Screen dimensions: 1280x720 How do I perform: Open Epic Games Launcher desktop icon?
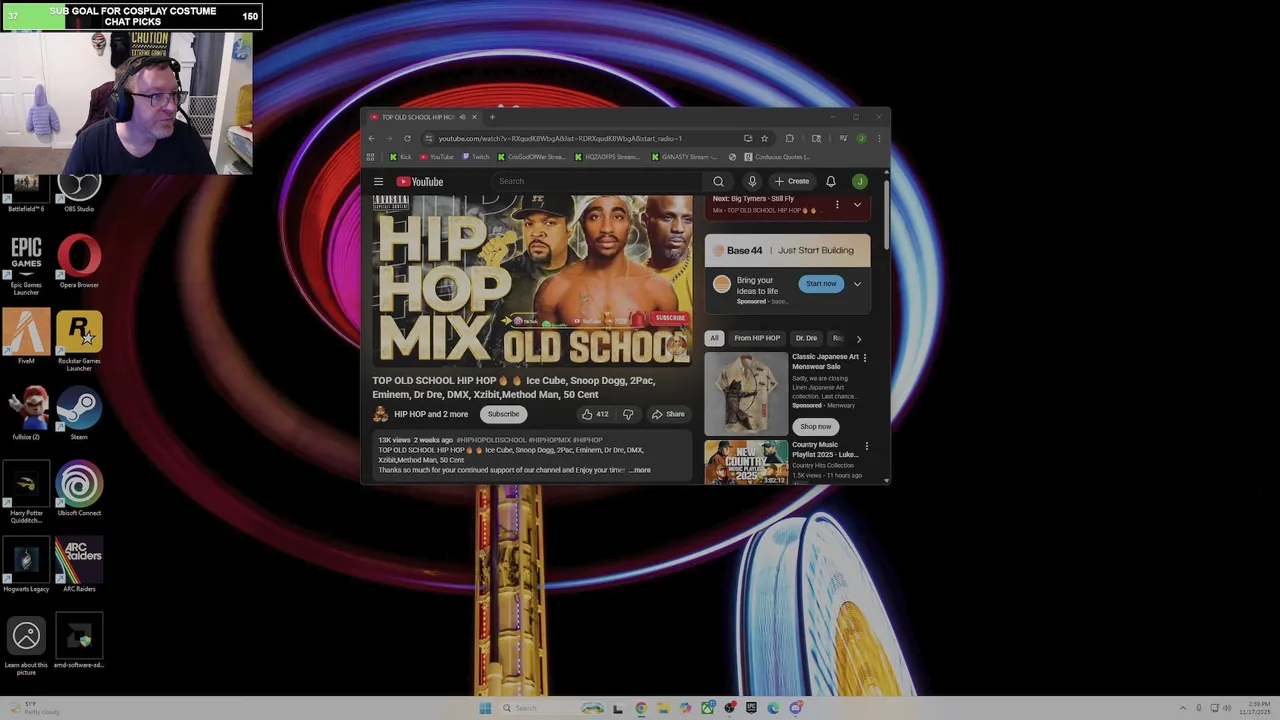(26, 266)
